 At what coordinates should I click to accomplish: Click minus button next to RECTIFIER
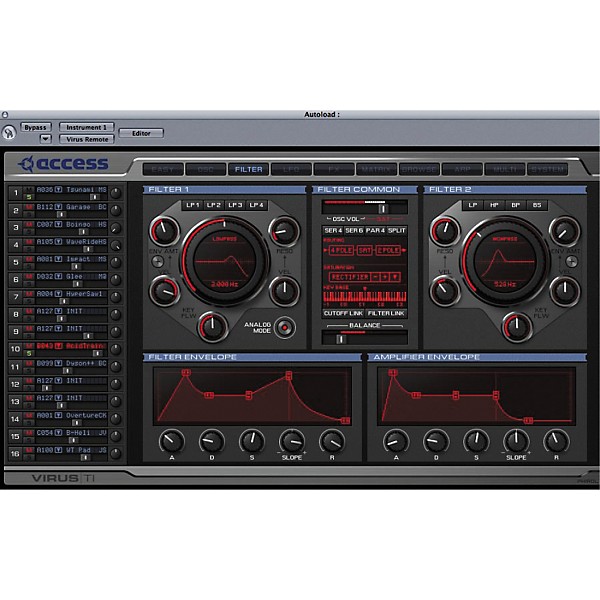375,277
